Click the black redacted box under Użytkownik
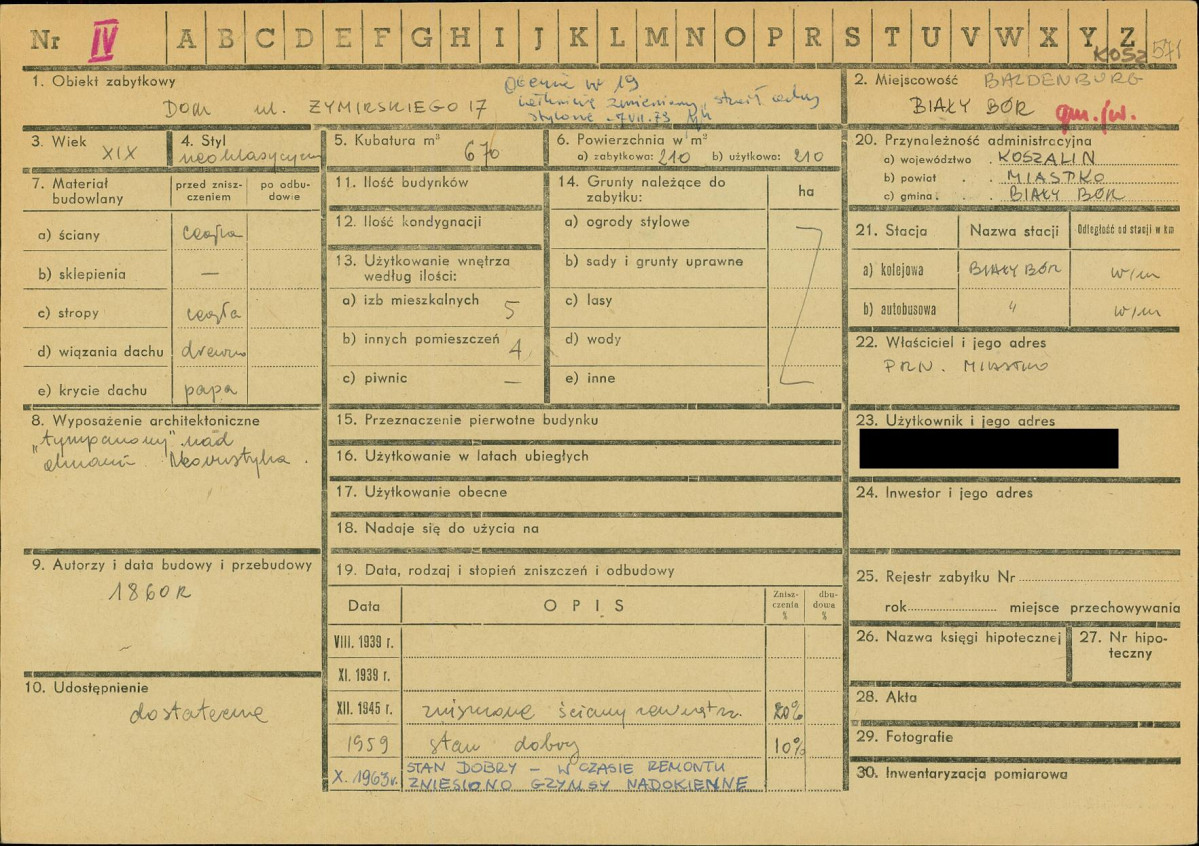1199x846 pixels. pyautogui.click(x=989, y=448)
